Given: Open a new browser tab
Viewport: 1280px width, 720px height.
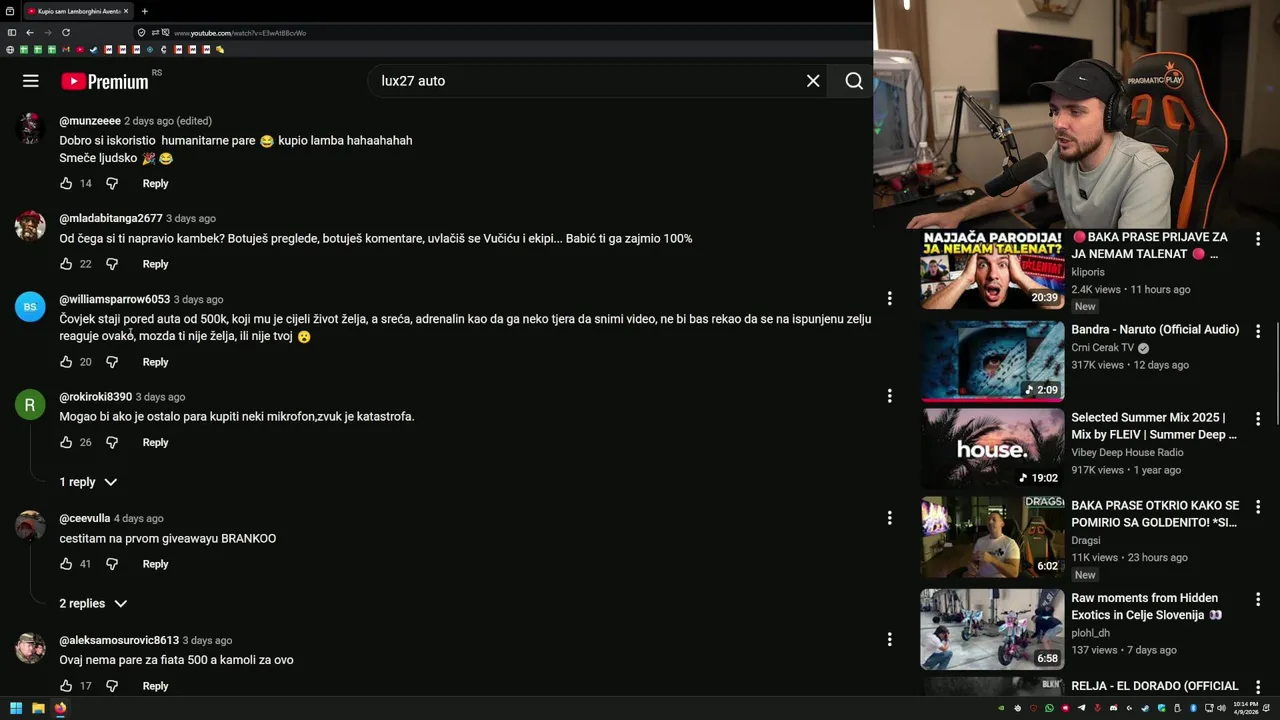Looking at the screenshot, I should 144,11.
